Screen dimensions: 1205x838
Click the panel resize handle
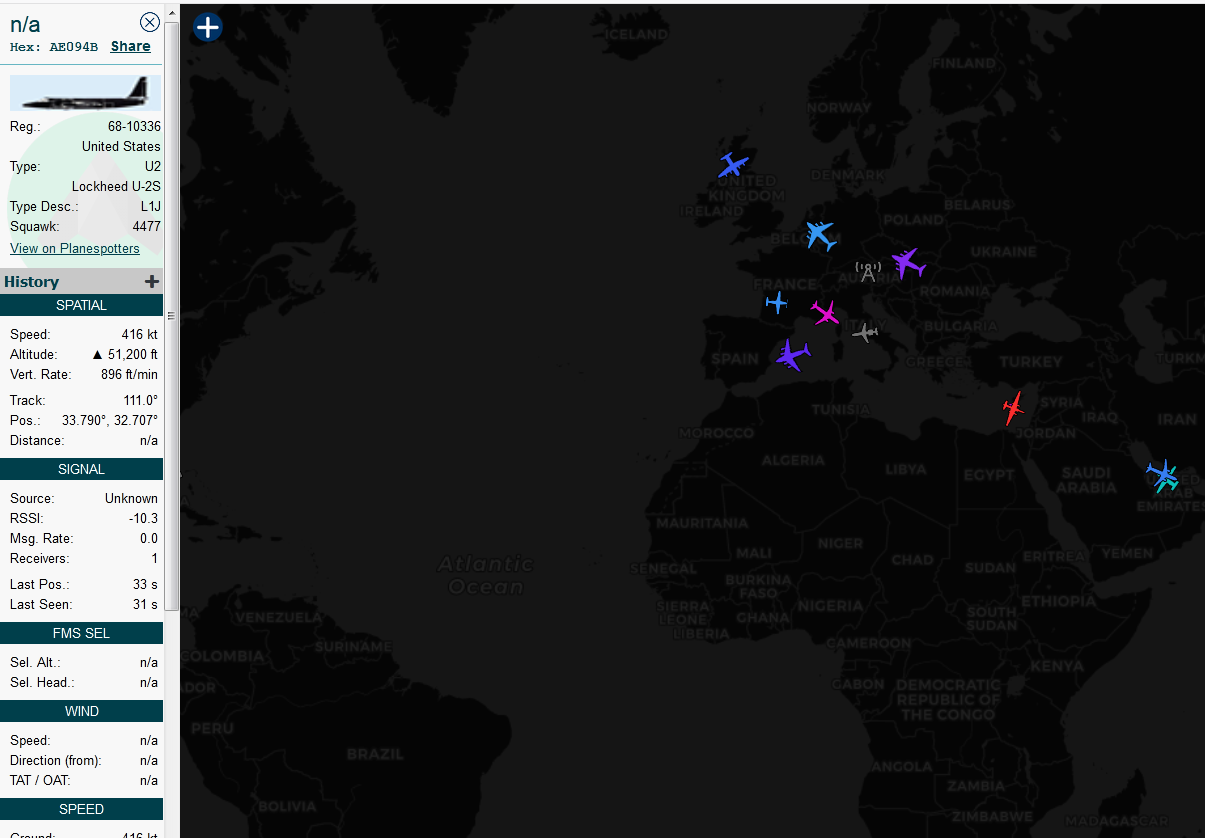point(171,315)
